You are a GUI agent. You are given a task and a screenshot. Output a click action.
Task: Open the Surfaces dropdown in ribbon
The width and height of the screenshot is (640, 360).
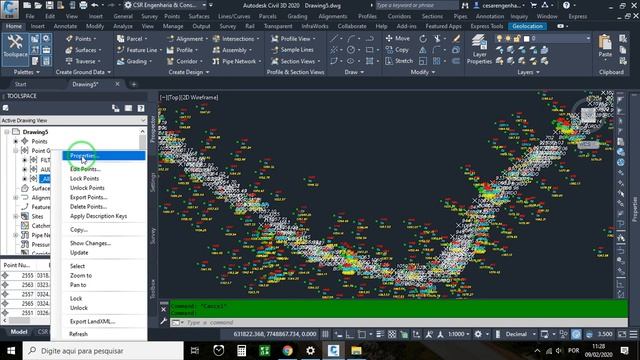[x=83, y=50]
